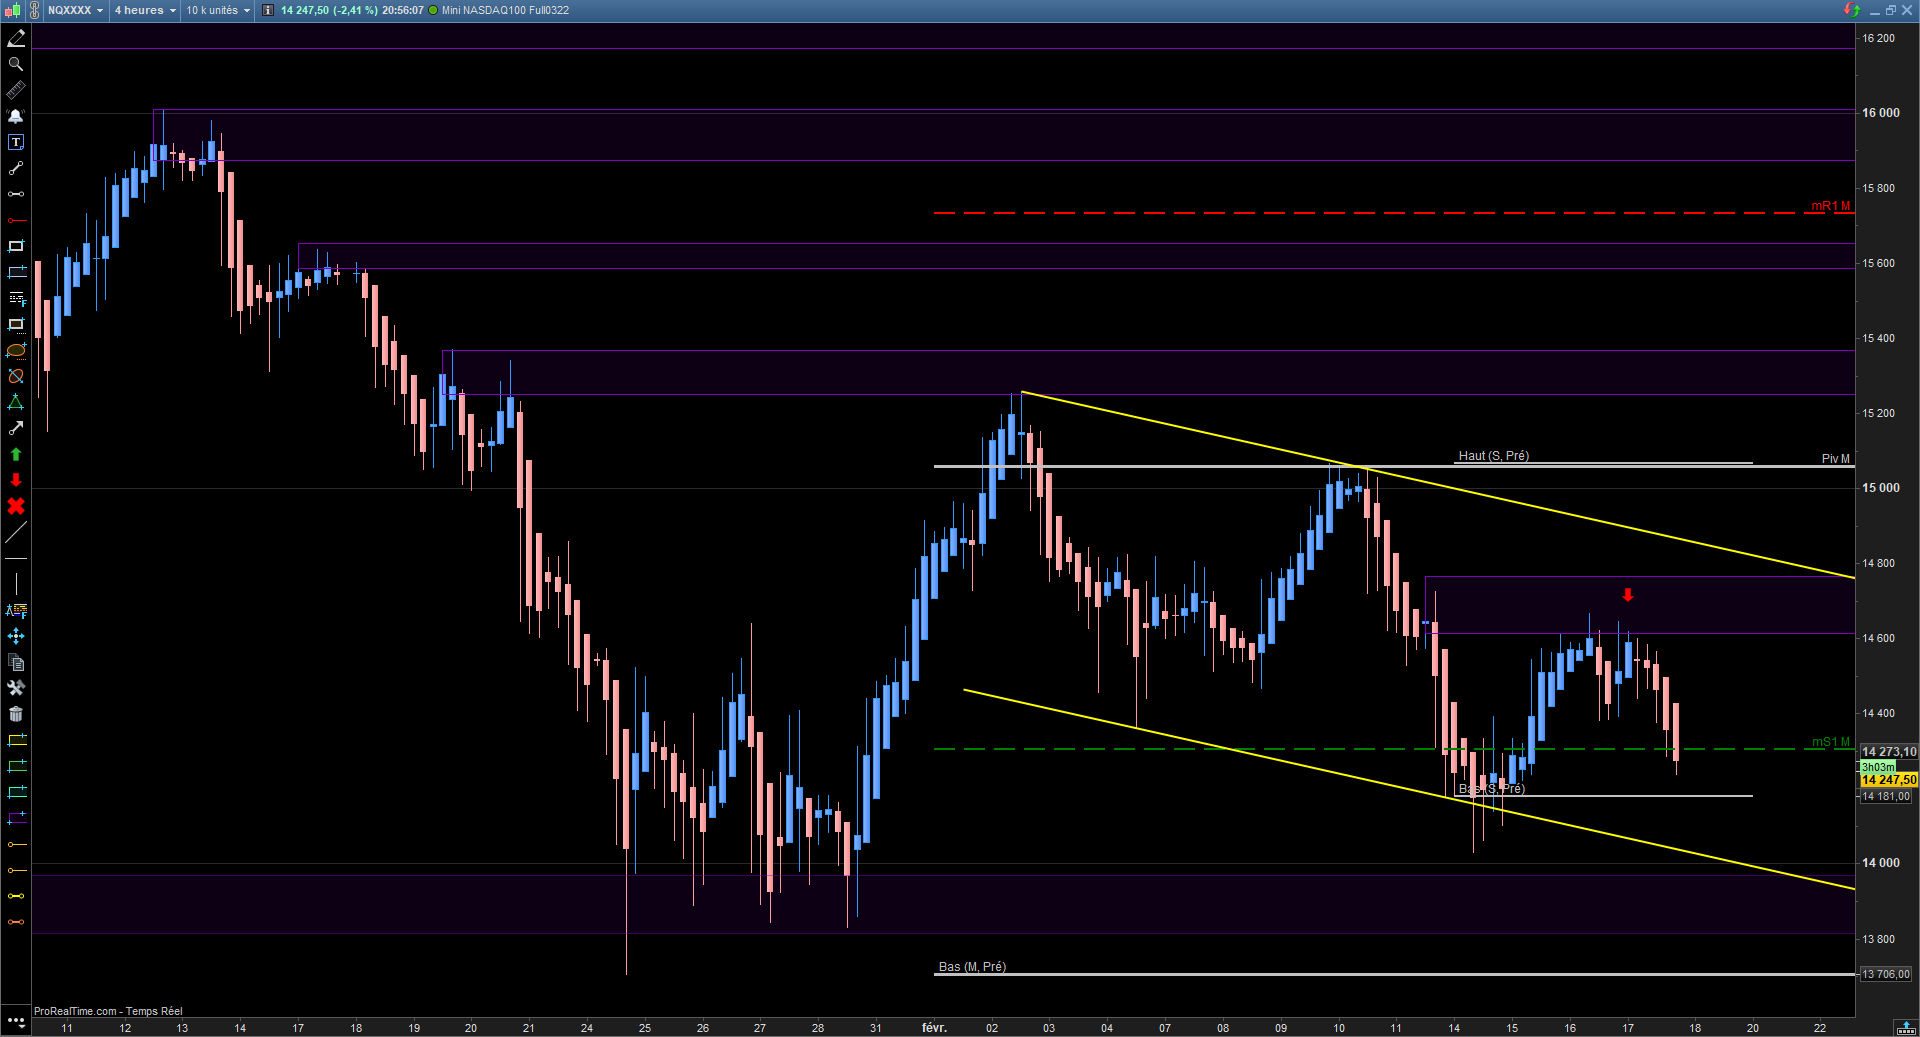Select the teal rectangle zone tool
The height and width of the screenshot is (1037, 1920).
click(16, 792)
